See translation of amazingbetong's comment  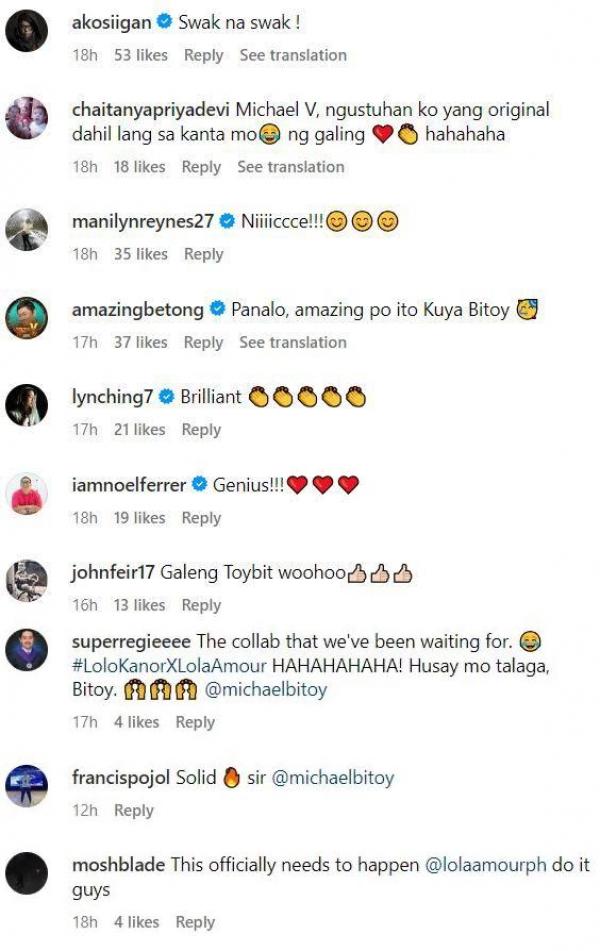coord(292,342)
